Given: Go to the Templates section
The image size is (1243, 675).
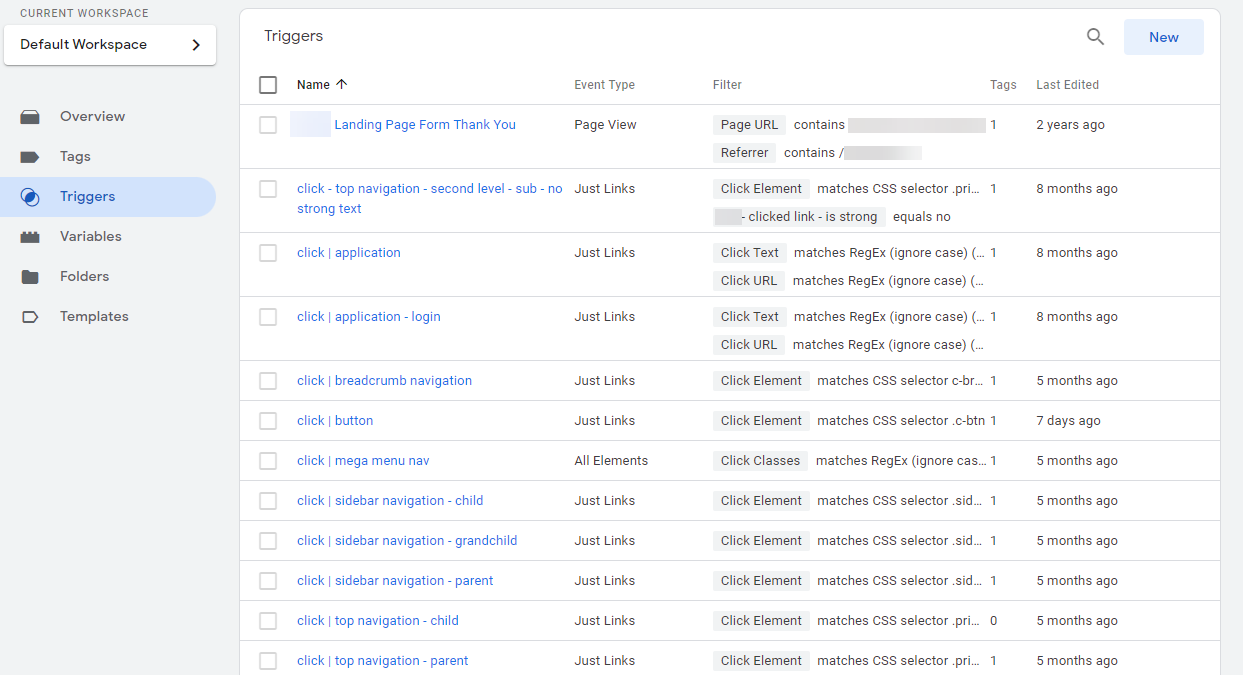Looking at the screenshot, I should (x=94, y=317).
